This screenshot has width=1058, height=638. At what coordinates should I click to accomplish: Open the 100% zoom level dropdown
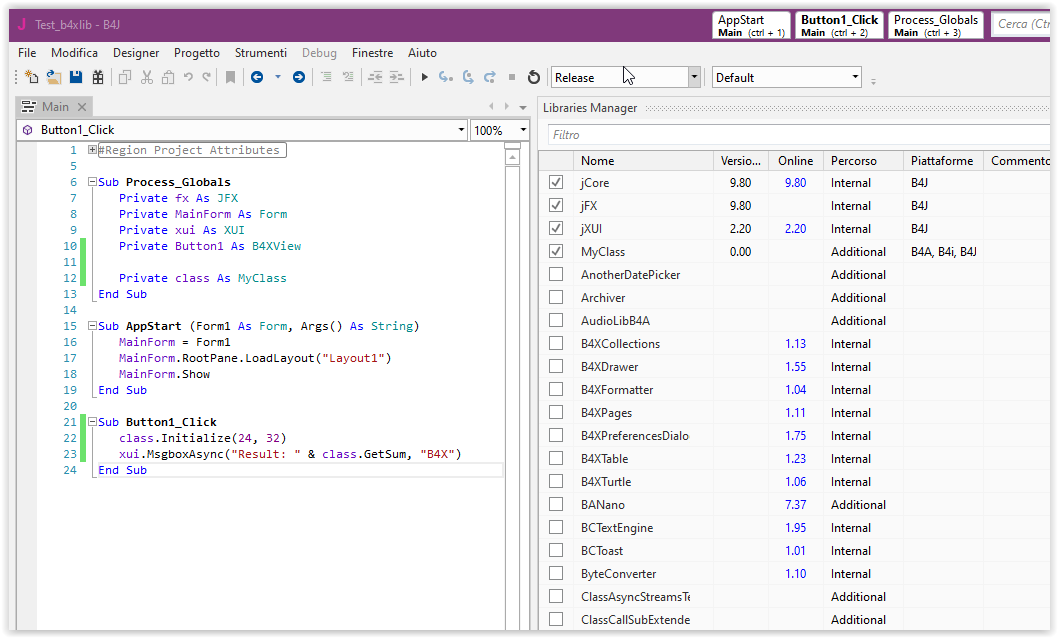522,130
